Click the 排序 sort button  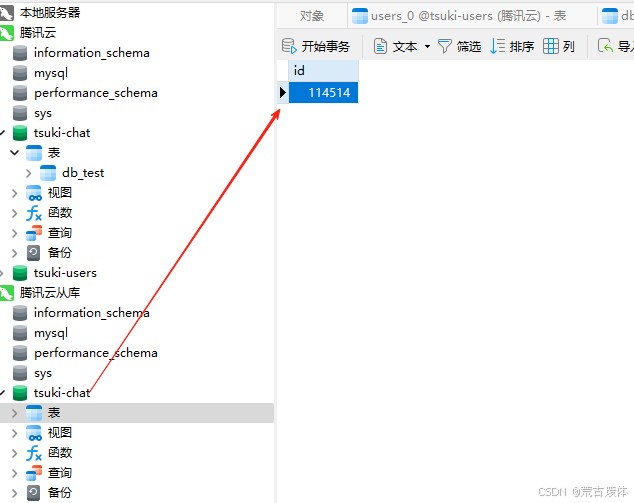click(512, 46)
